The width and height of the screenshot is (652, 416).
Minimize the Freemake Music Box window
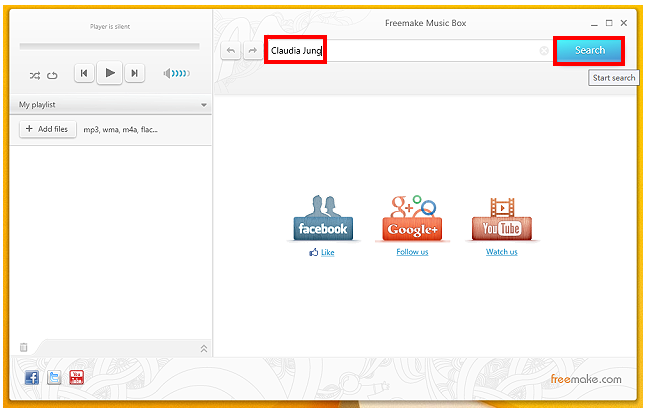(594, 24)
